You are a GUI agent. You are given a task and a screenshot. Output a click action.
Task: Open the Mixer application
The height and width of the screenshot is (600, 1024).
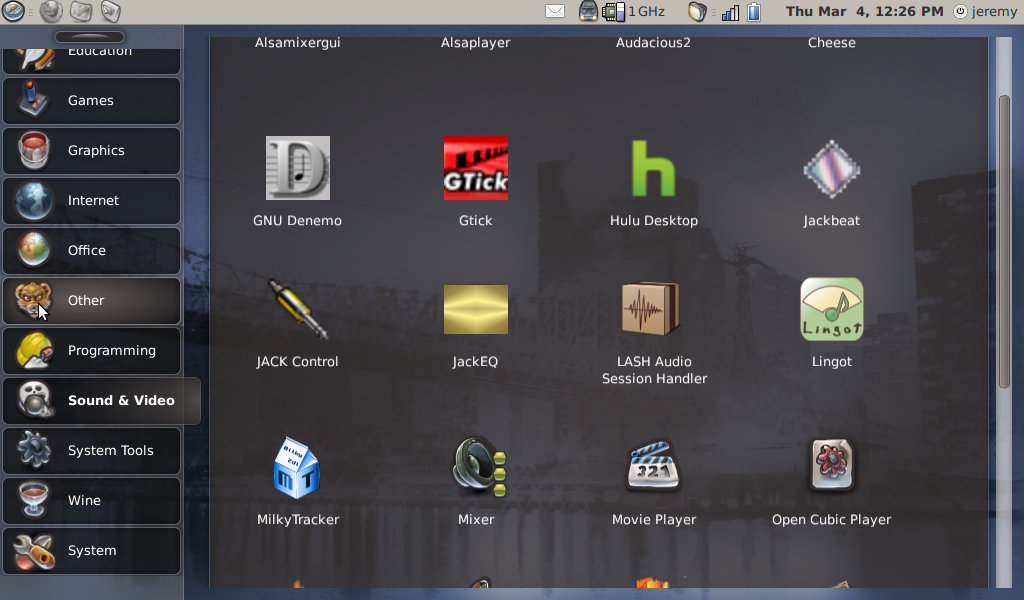[479, 466]
